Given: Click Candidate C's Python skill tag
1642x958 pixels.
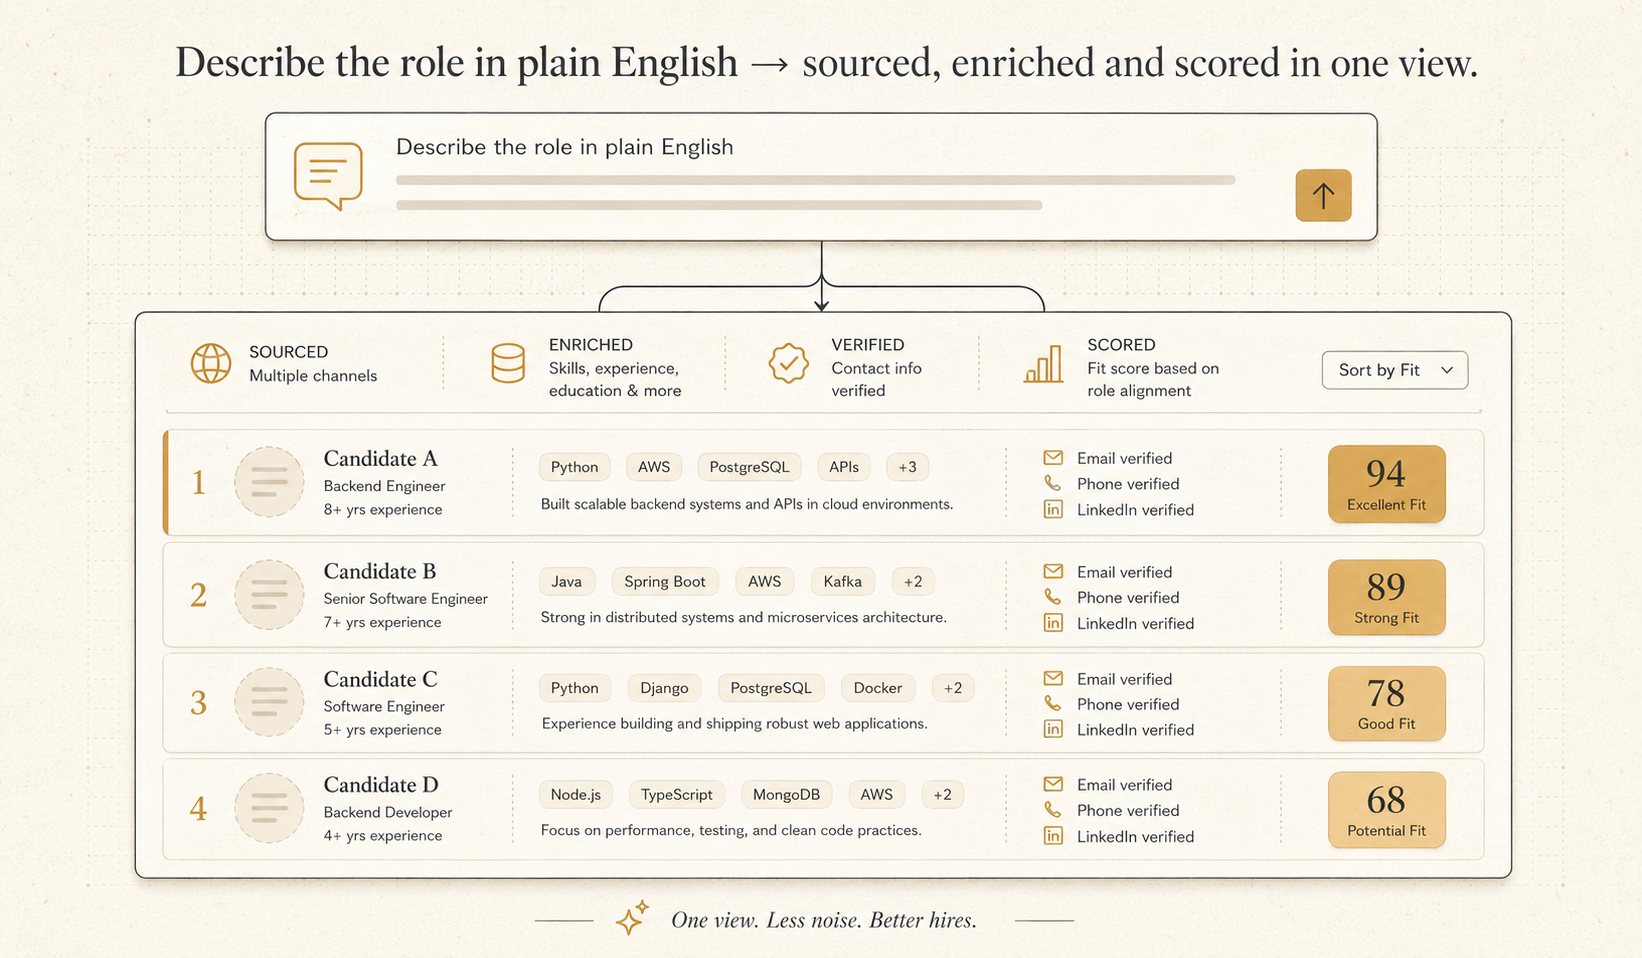Looking at the screenshot, I should (574, 688).
